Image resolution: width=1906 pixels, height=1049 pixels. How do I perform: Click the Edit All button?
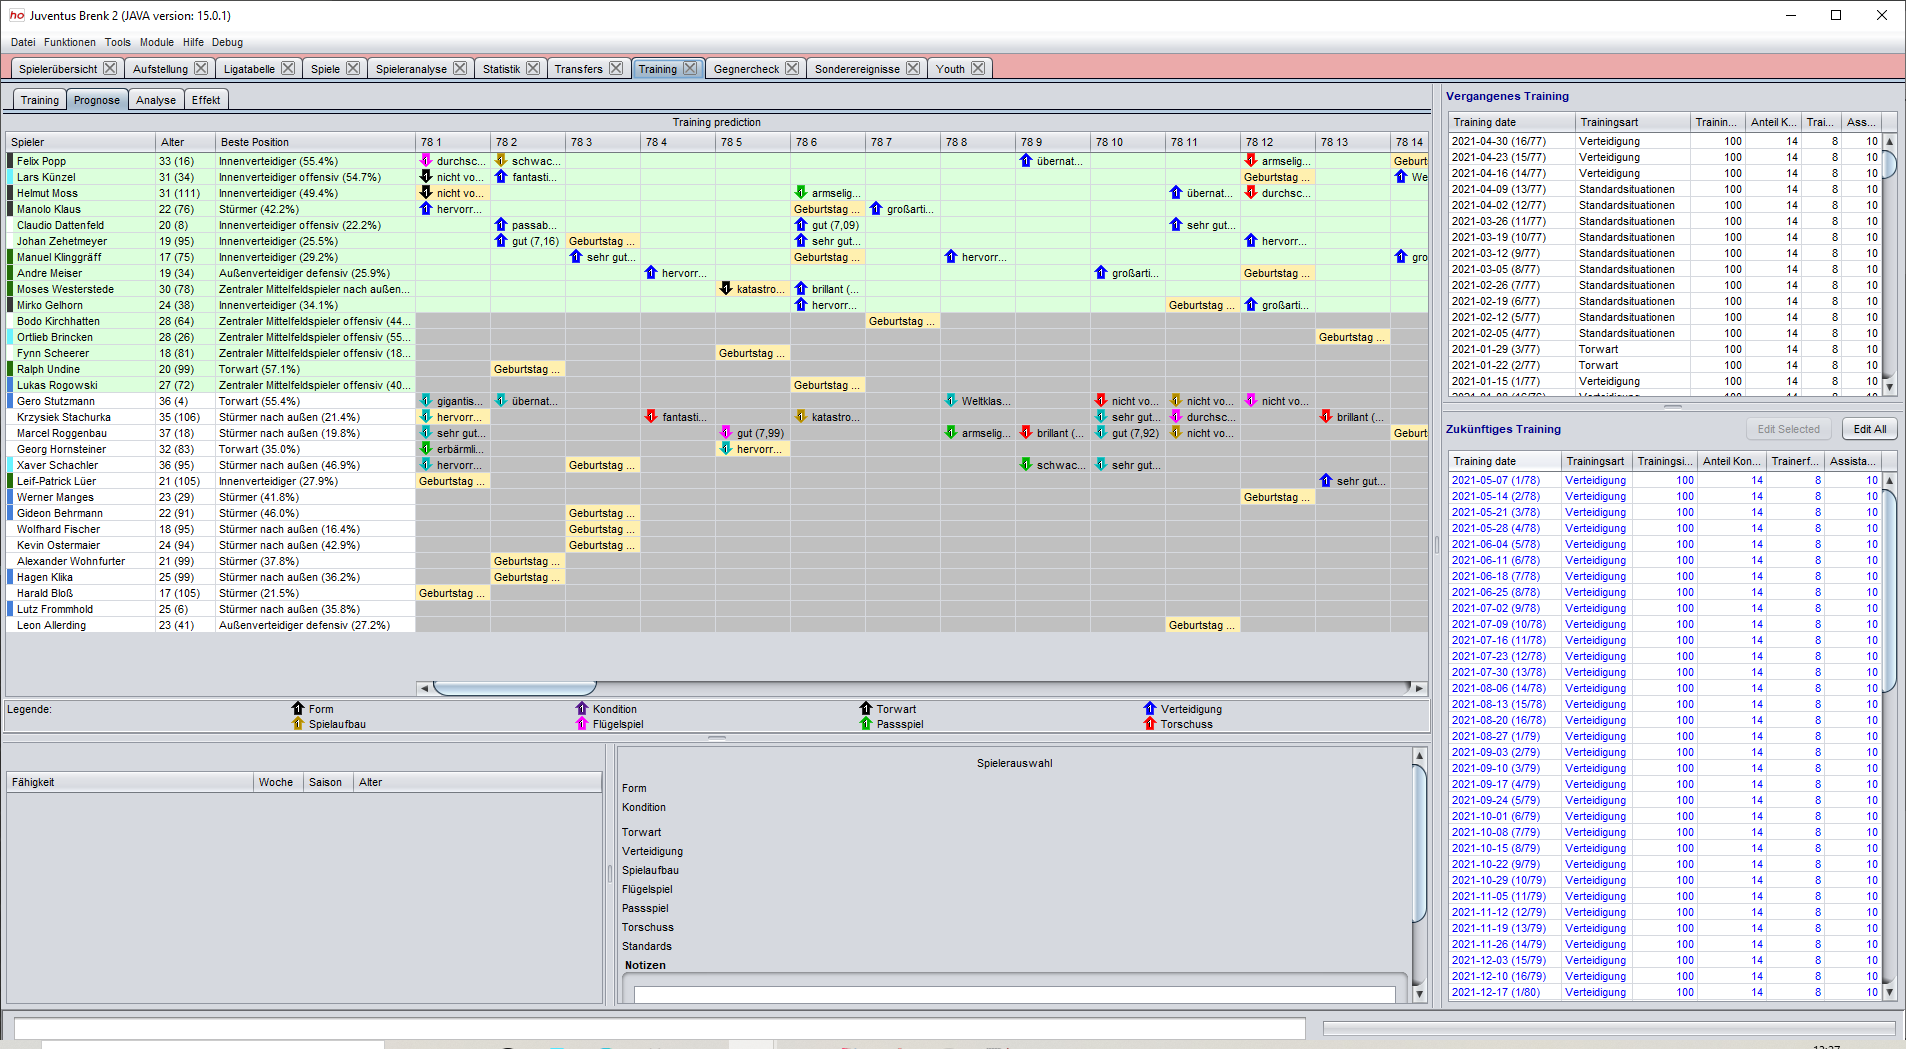pos(1869,429)
